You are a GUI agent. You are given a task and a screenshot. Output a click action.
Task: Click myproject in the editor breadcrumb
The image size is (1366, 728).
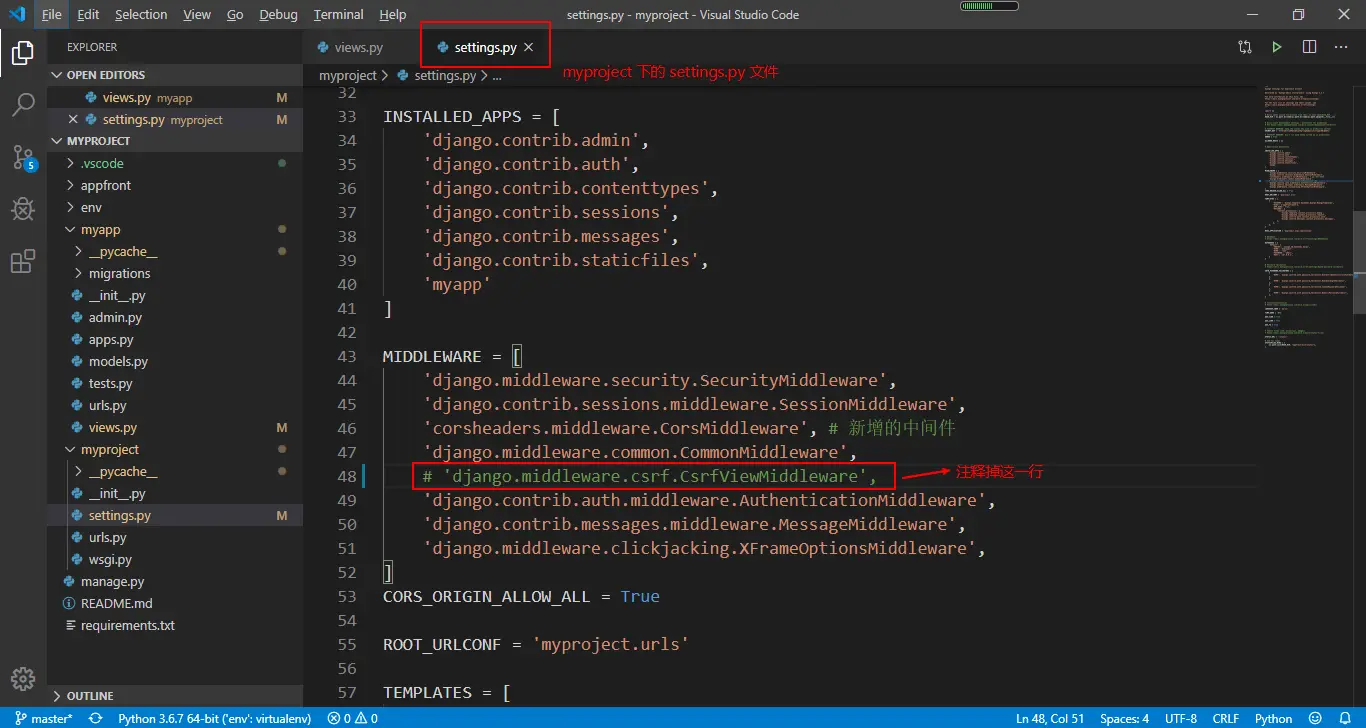tap(348, 75)
